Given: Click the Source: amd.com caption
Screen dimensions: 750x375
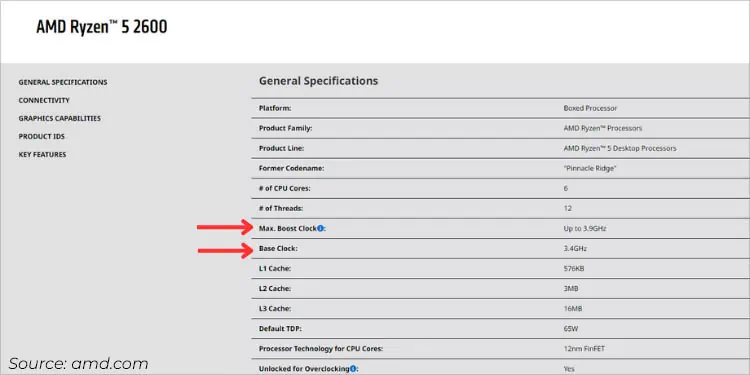Looking at the screenshot, I should [x=78, y=364].
